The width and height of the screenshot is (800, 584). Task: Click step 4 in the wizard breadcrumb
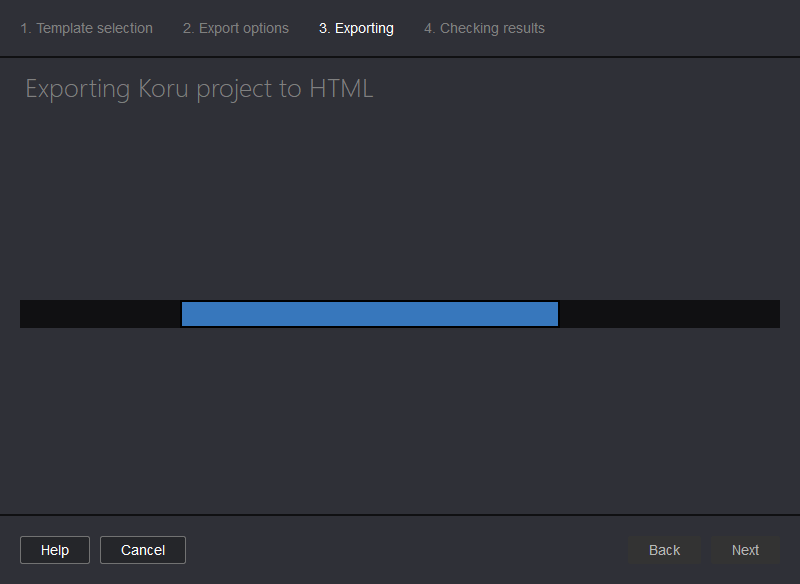coord(484,28)
